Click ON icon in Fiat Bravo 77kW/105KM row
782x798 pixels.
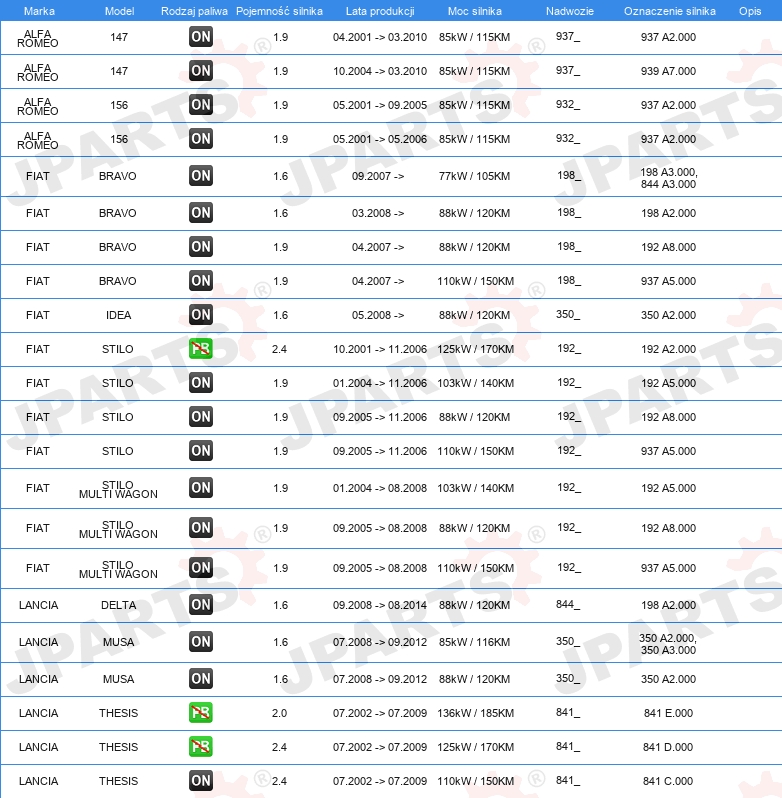(200, 176)
